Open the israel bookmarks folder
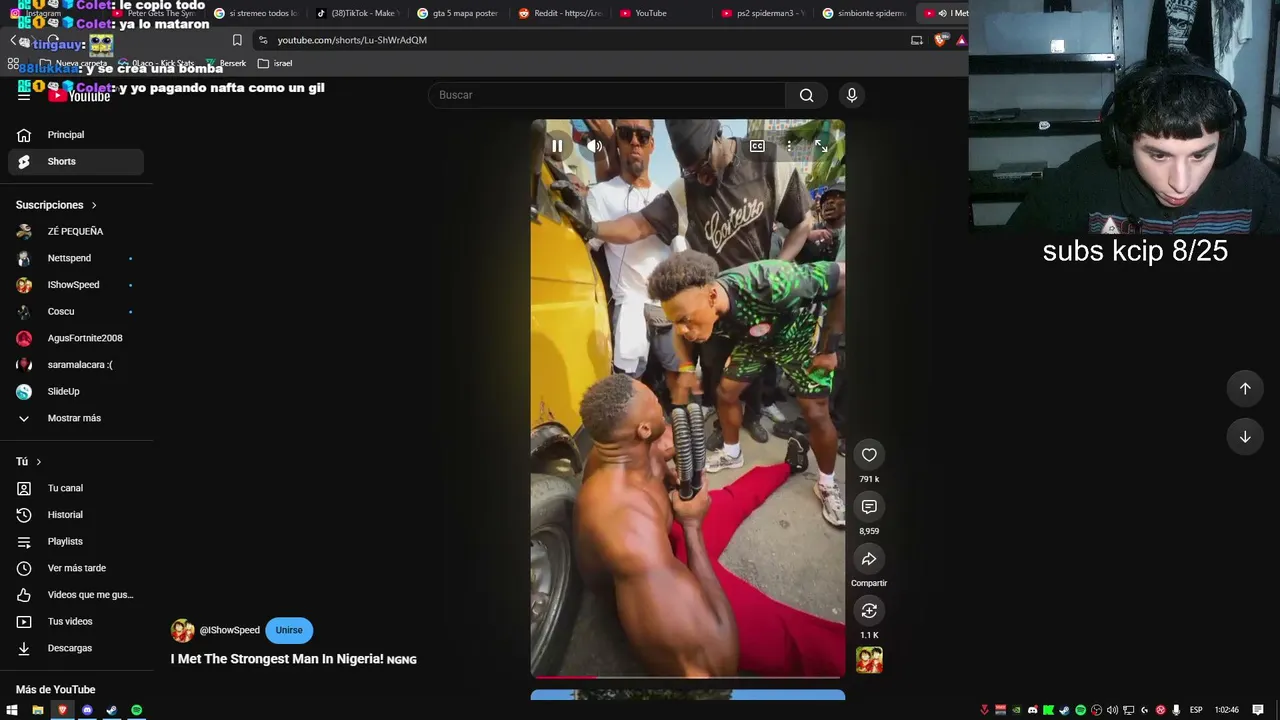The height and width of the screenshot is (720, 1280). (275, 63)
